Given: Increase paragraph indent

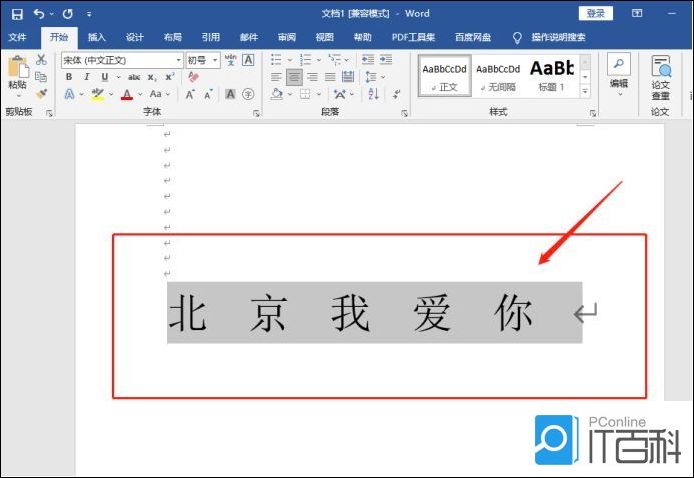Looking at the screenshot, I should coord(386,59).
